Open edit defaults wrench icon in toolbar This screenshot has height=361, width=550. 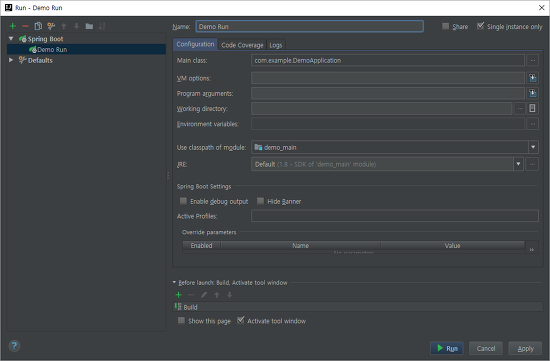(x=51, y=26)
